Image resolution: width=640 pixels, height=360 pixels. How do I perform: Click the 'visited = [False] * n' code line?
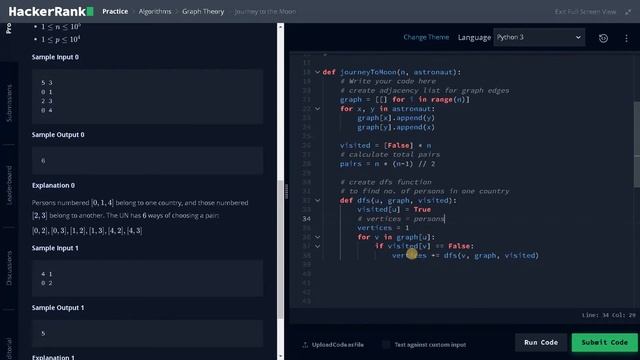tap(385, 145)
